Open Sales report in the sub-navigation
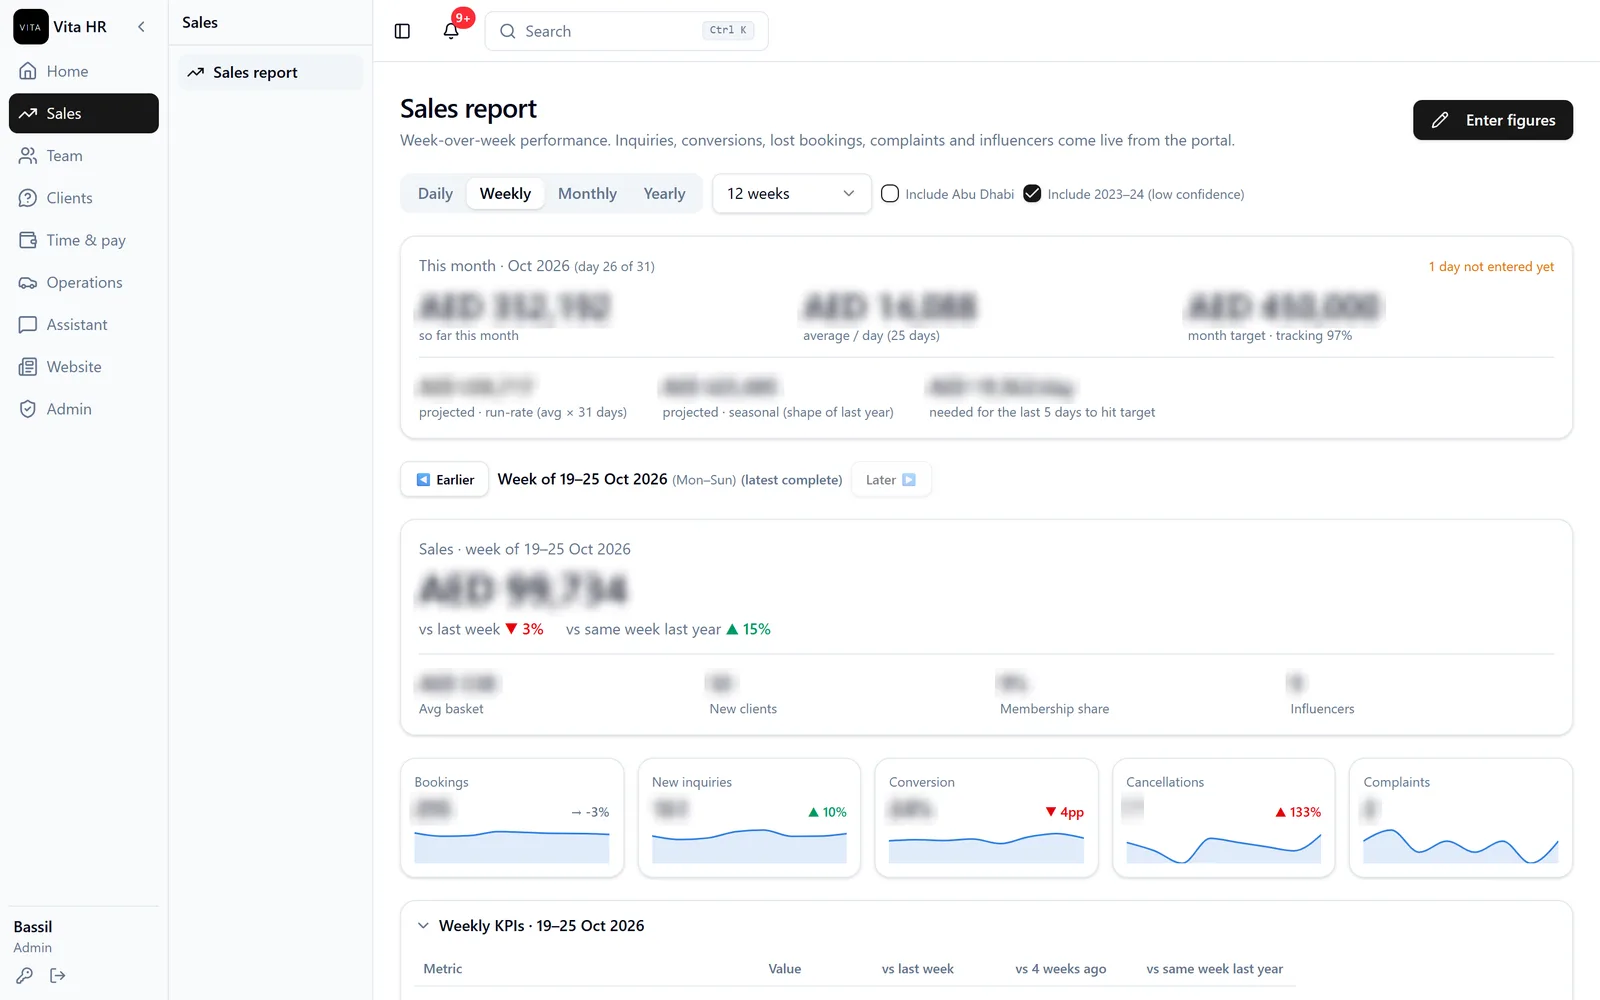This screenshot has height=1000, width=1600. point(271,72)
